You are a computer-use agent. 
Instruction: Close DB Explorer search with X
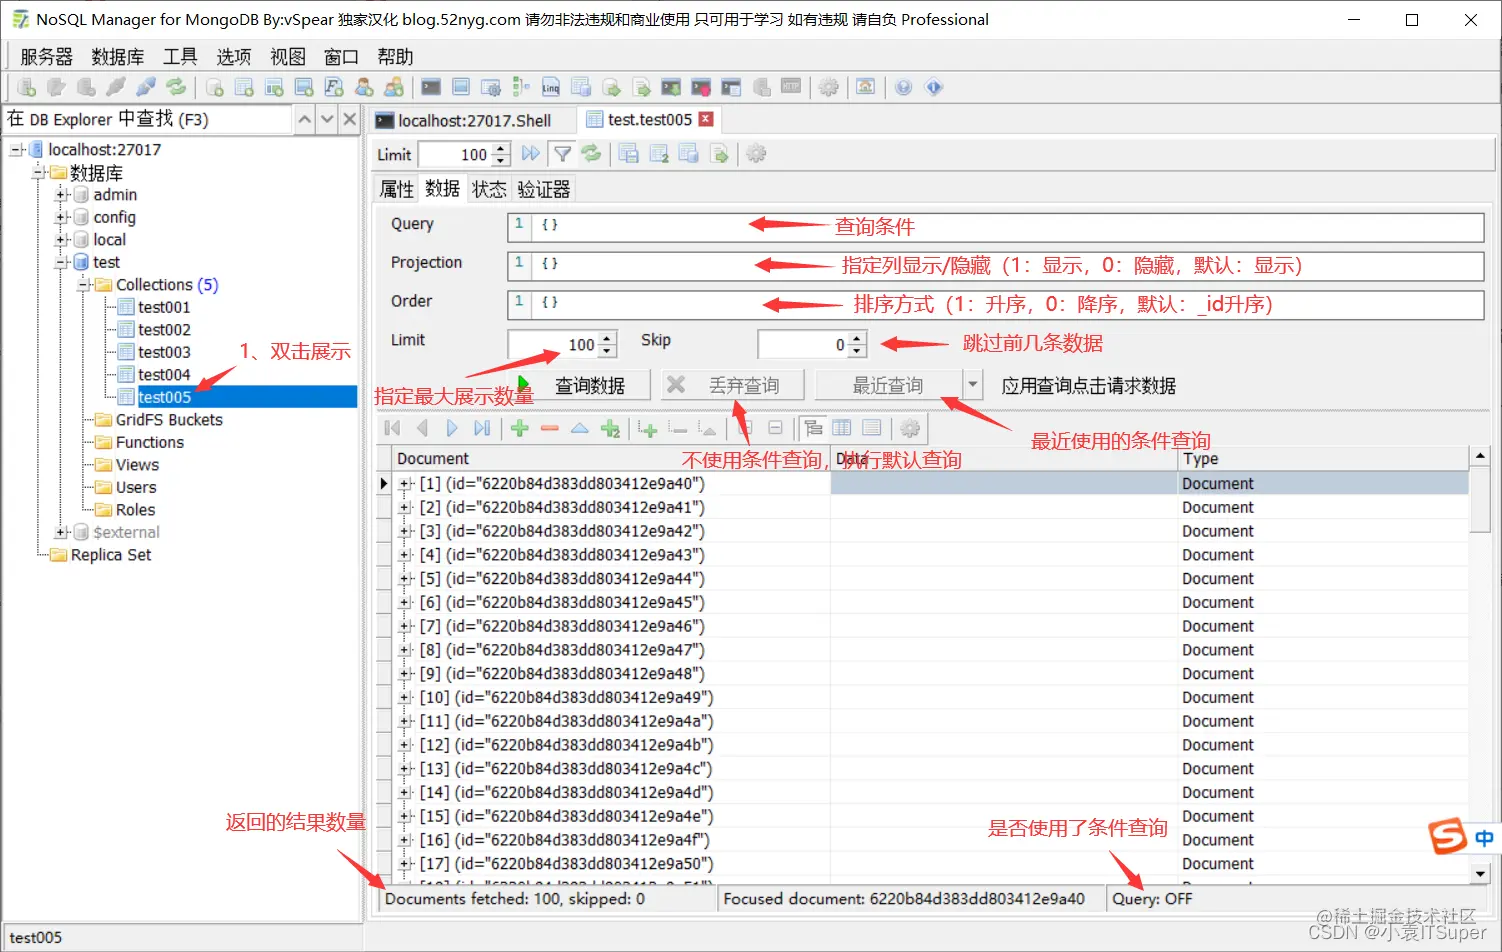tap(349, 119)
